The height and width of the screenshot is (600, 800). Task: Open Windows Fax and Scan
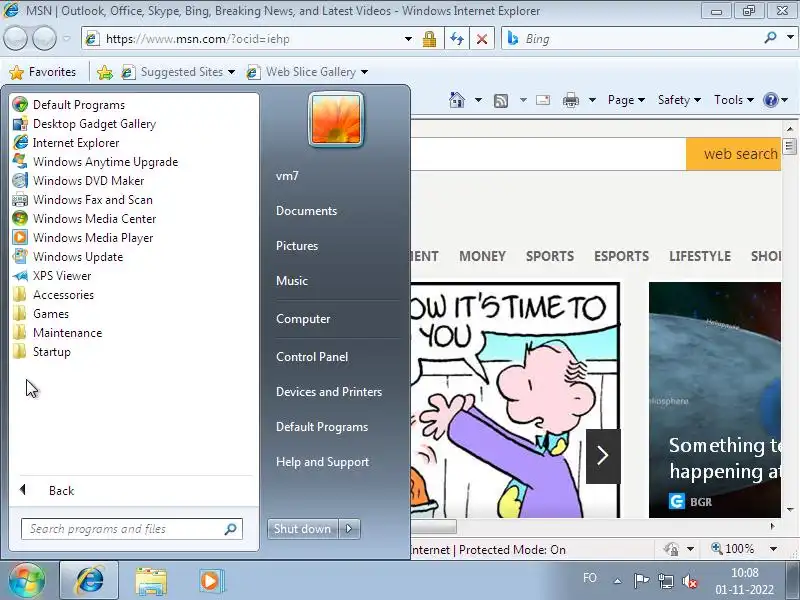83,199
